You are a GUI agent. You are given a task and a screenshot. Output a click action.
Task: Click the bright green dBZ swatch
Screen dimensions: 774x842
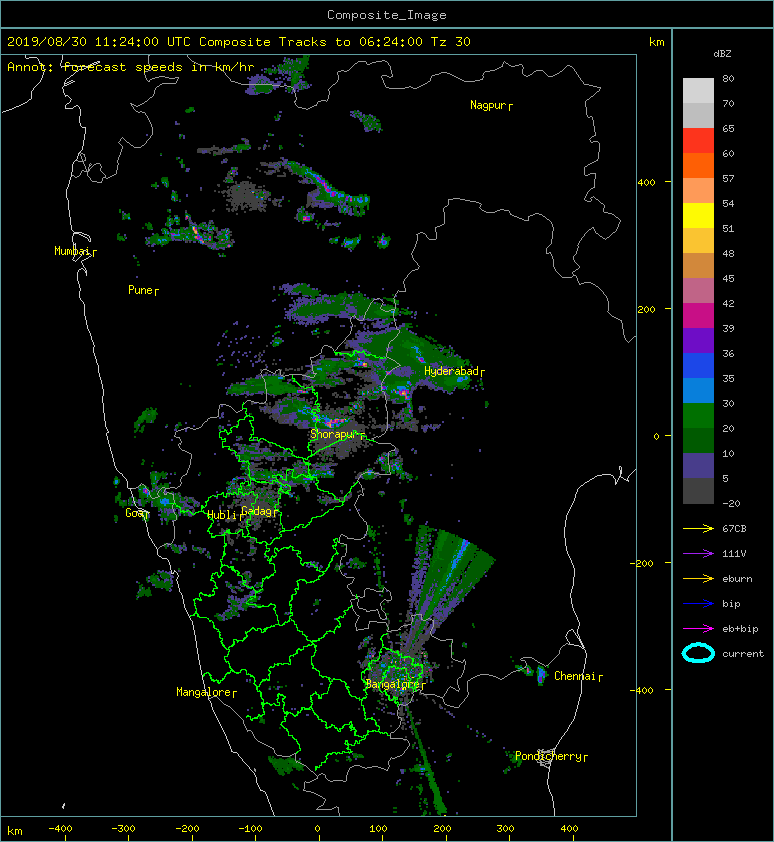(698, 415)
